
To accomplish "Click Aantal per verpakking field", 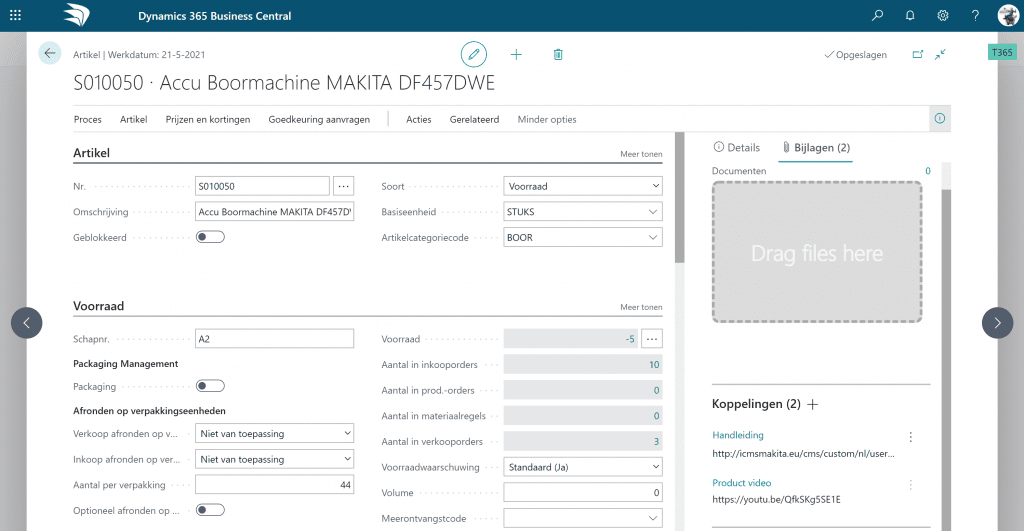I will 274,485.
